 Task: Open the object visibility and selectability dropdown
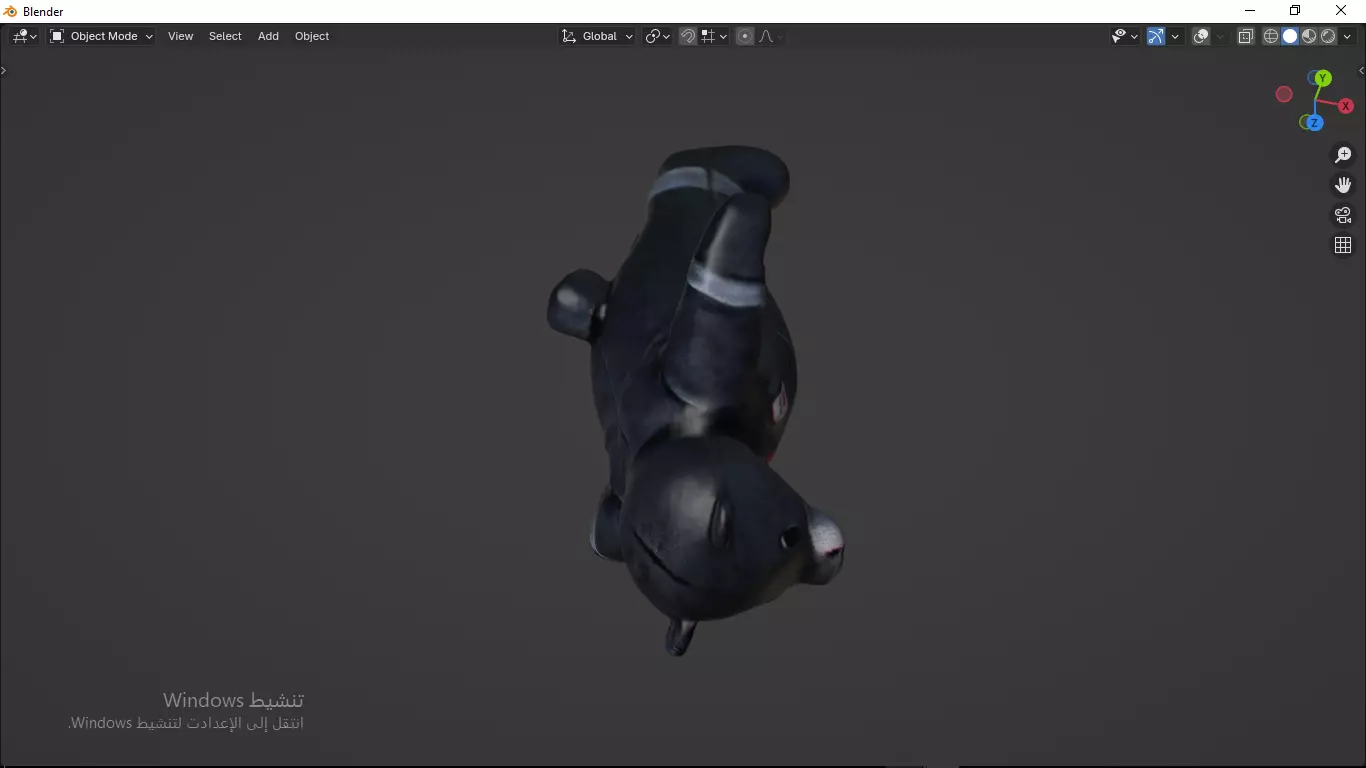pos(1125,36)
